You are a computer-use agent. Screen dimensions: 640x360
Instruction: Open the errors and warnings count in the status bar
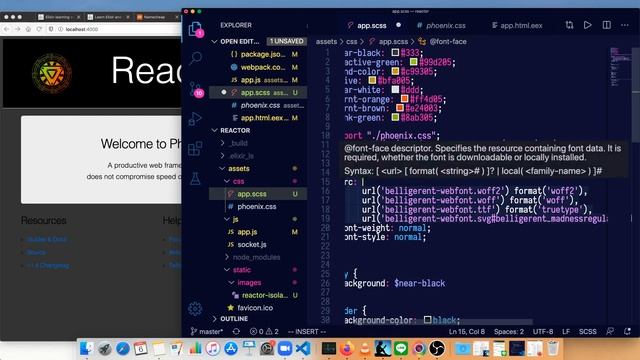click(264, 331)
